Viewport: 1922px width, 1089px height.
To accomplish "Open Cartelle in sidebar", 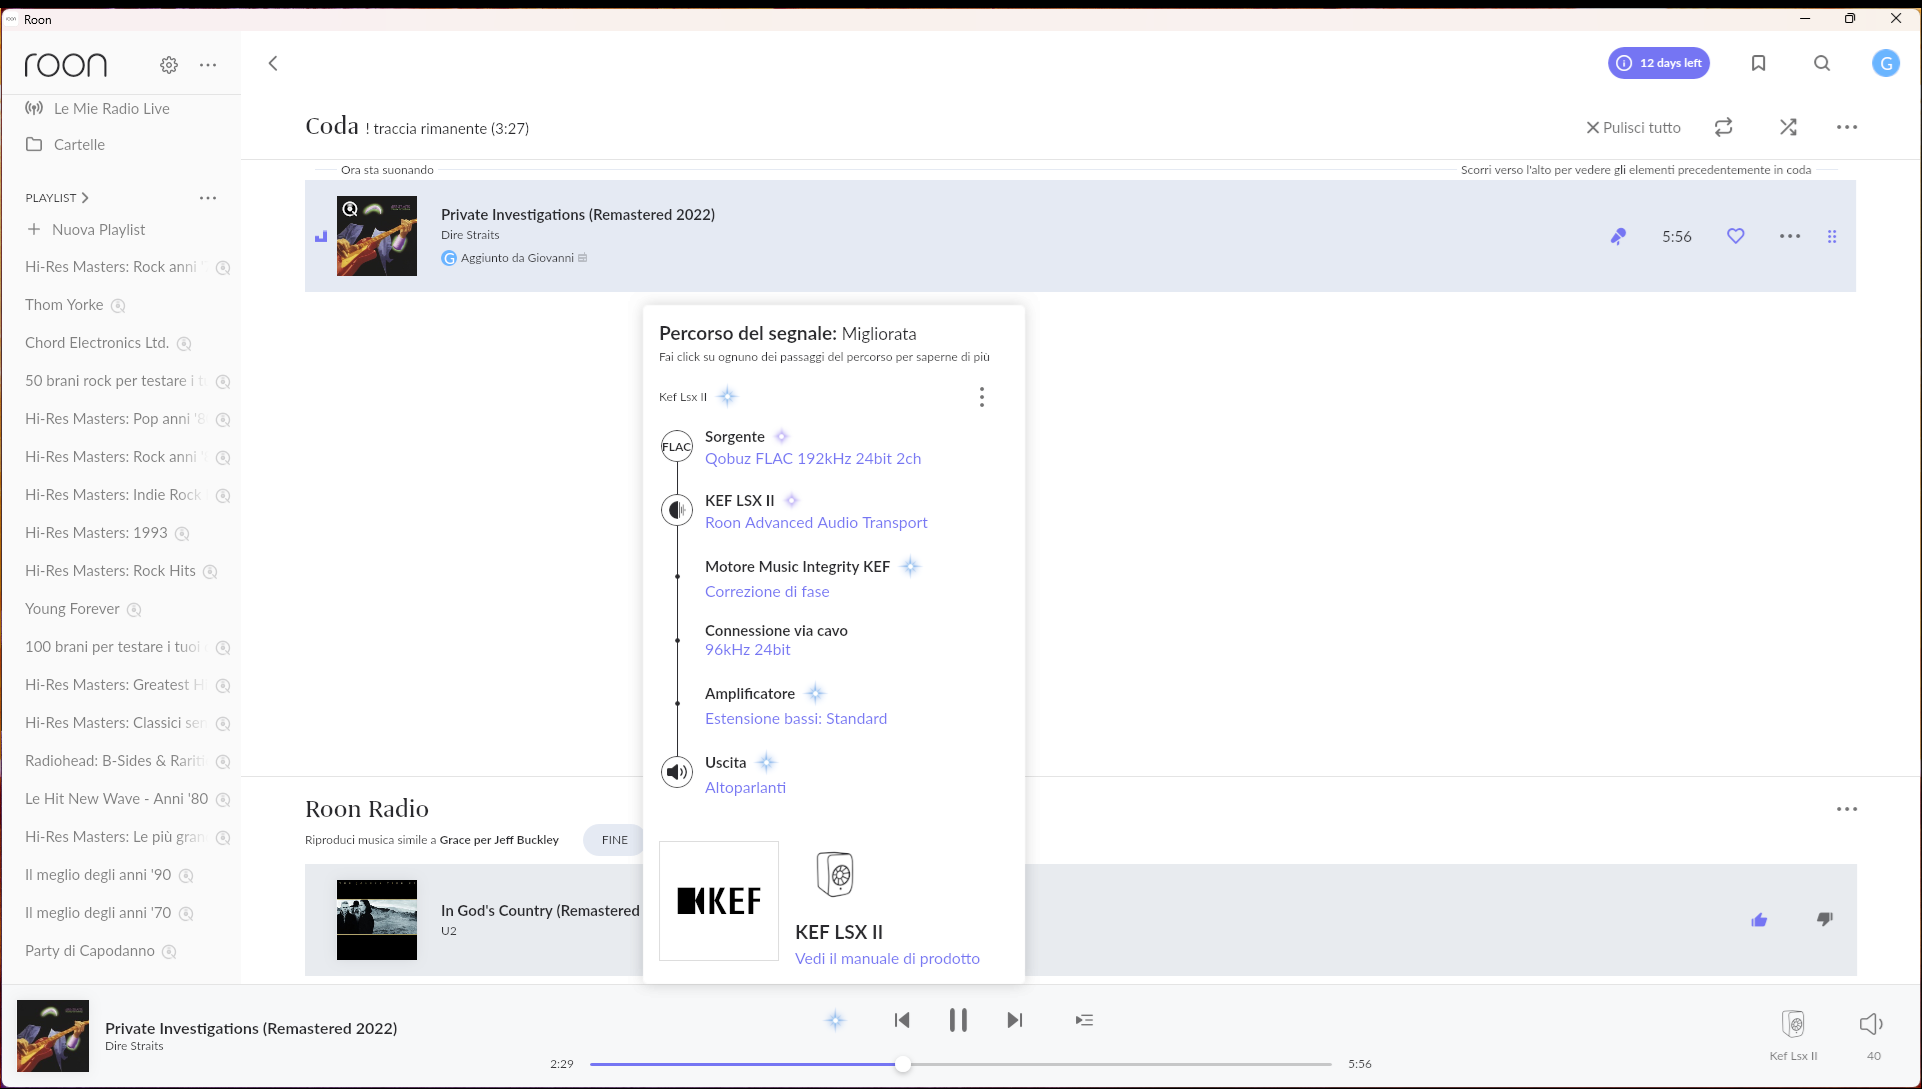I will tap(65, 144).
